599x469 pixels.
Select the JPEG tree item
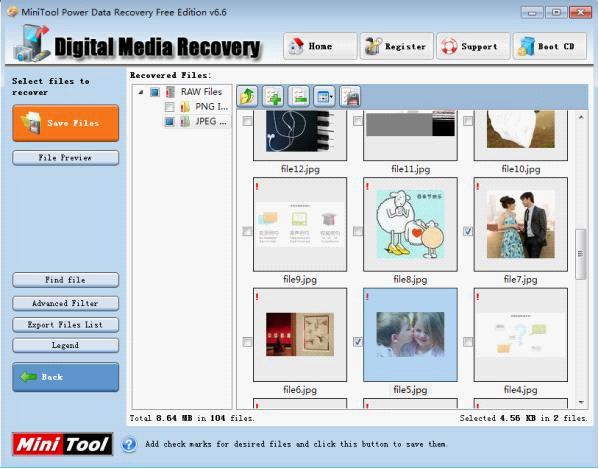coord(211,121)
